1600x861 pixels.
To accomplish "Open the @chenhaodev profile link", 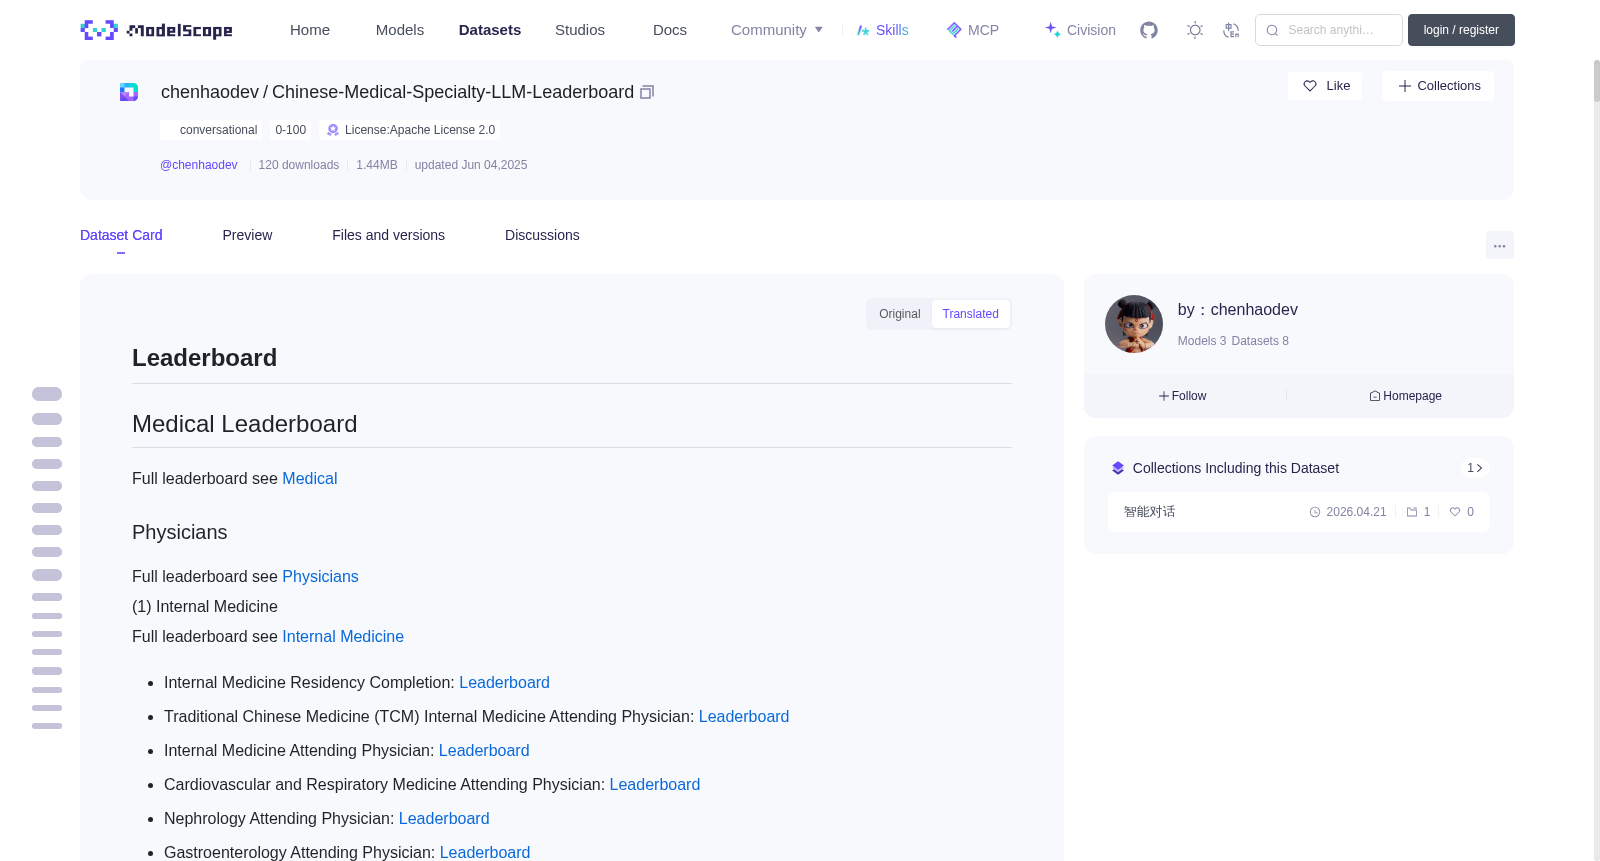I will (x=199, y=165).
